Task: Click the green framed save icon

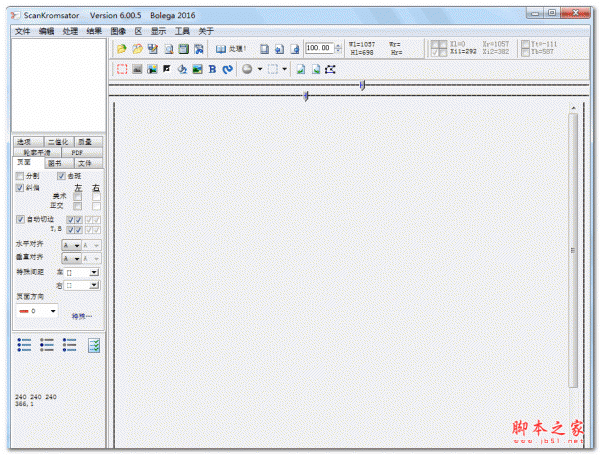Action: coord(184,49)
